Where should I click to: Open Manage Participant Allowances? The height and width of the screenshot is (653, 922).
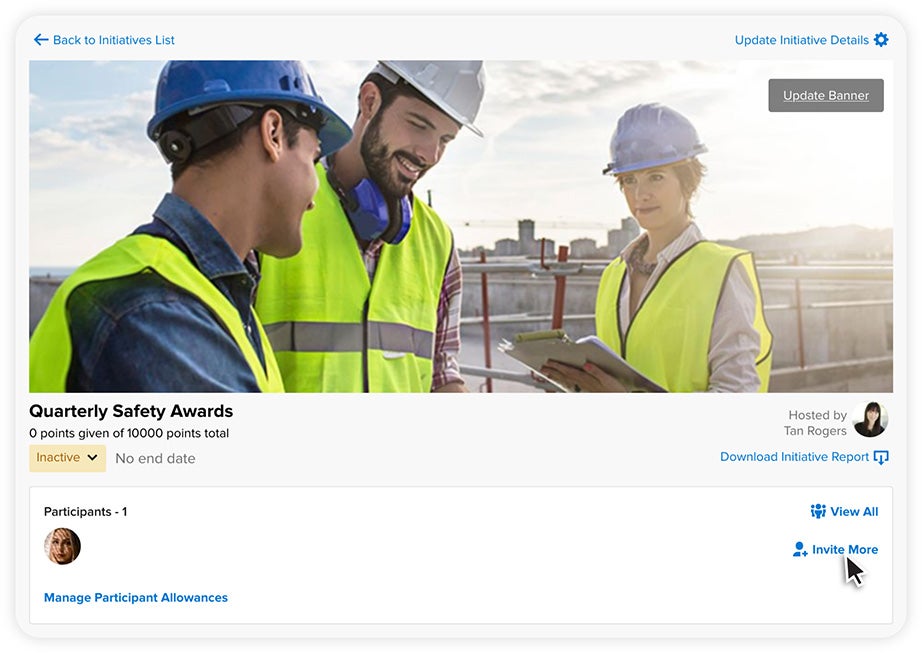pos(136,598)
